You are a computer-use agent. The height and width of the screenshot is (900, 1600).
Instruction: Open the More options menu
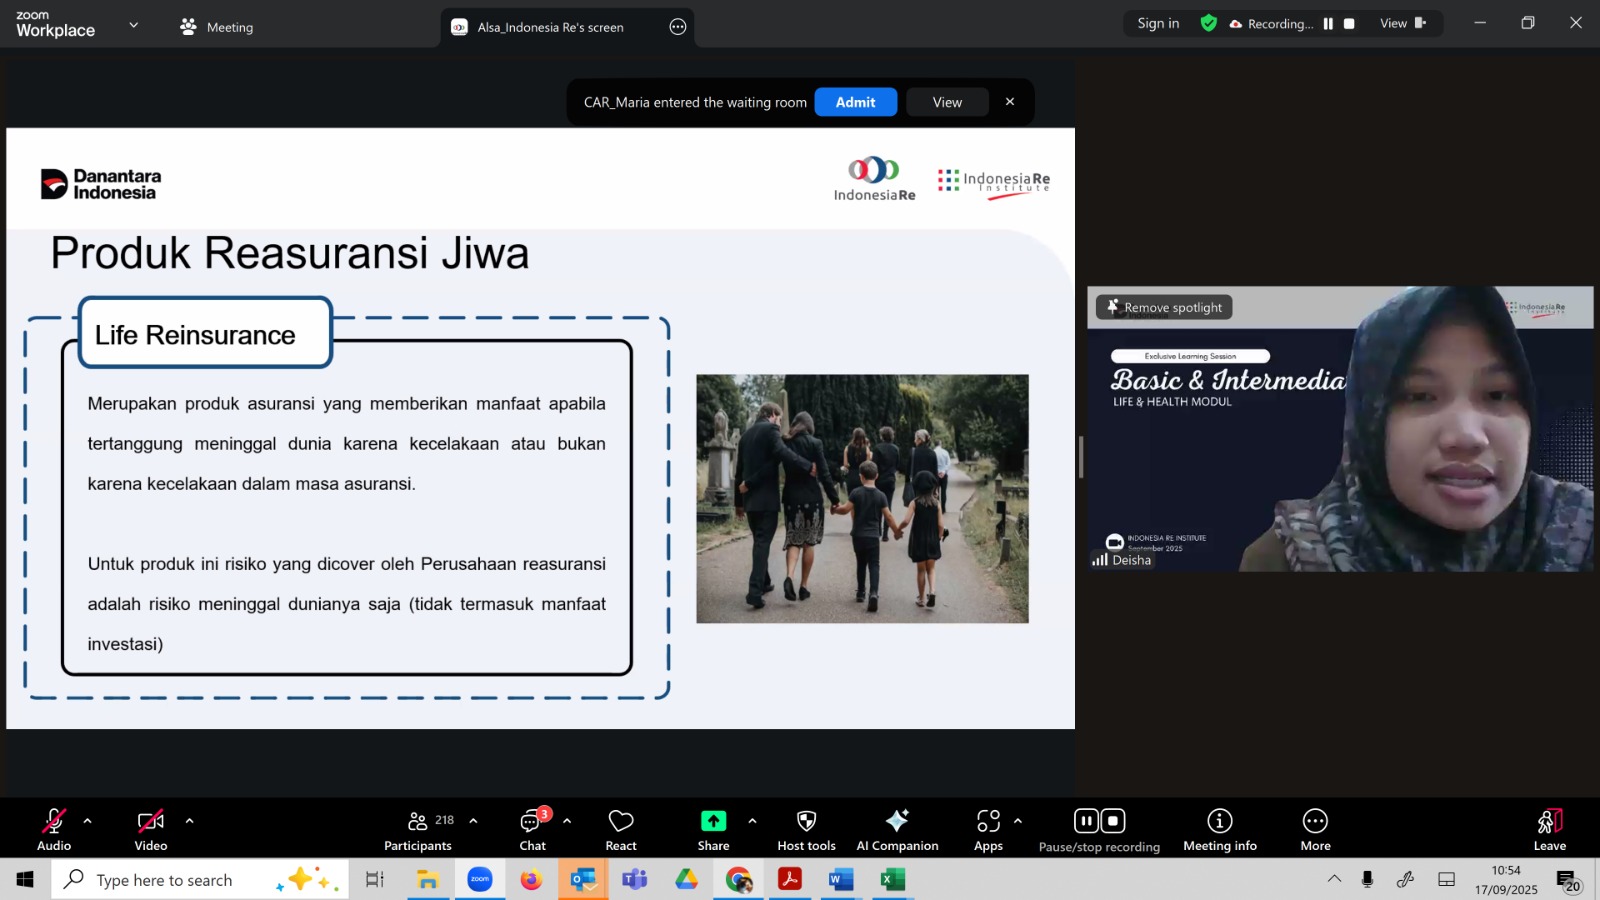[x=1315, y=830]
